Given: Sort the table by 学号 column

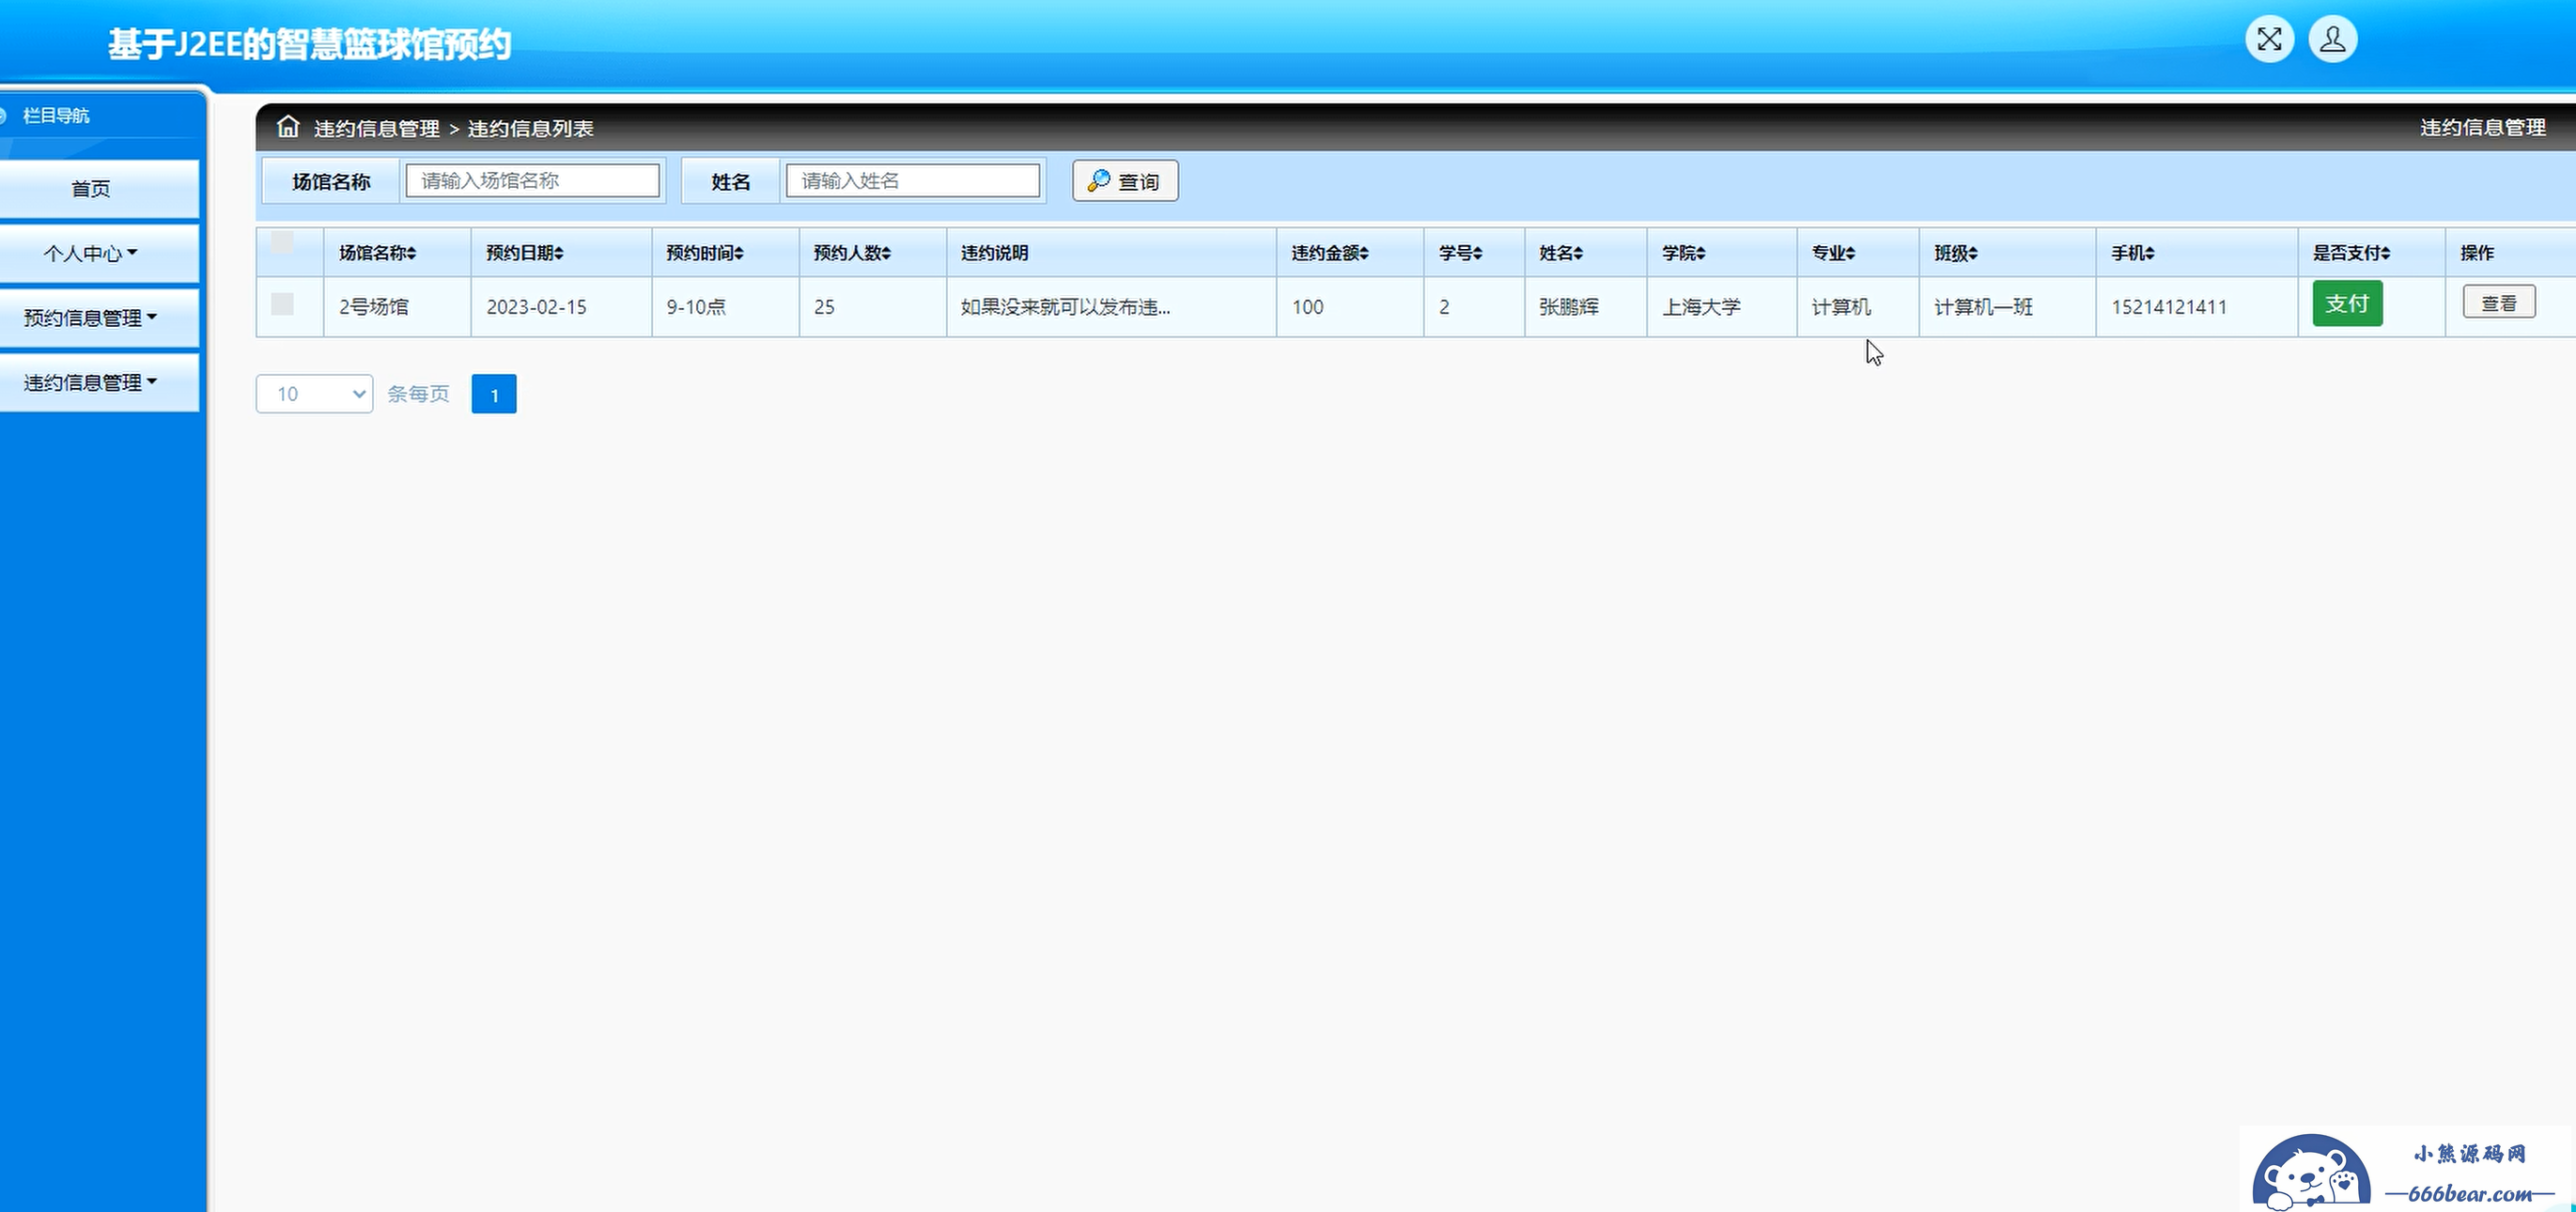Looking at the screenshot, I should [1461, 253].
